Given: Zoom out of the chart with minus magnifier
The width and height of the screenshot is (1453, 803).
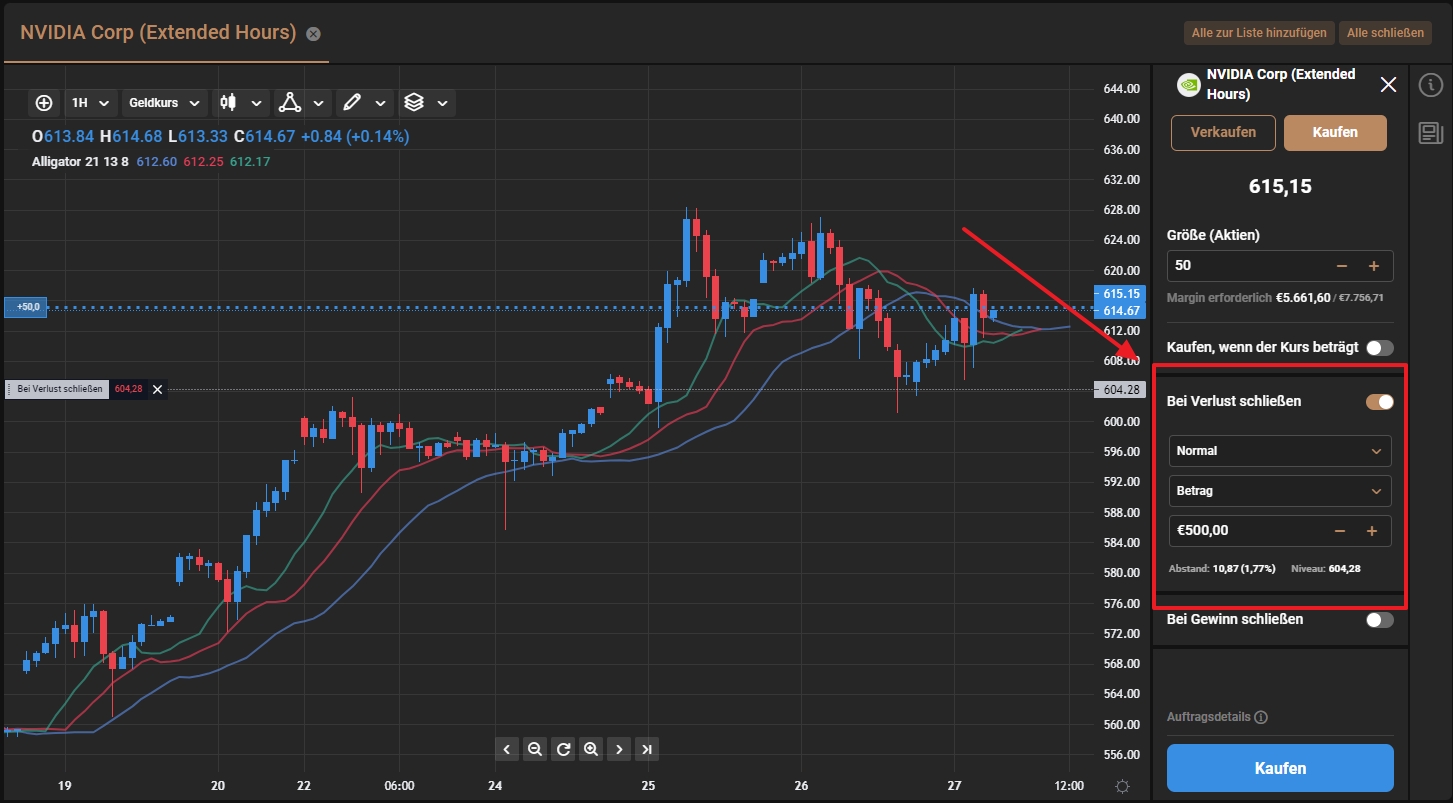Looking at the screenshot, I should 535,749.
